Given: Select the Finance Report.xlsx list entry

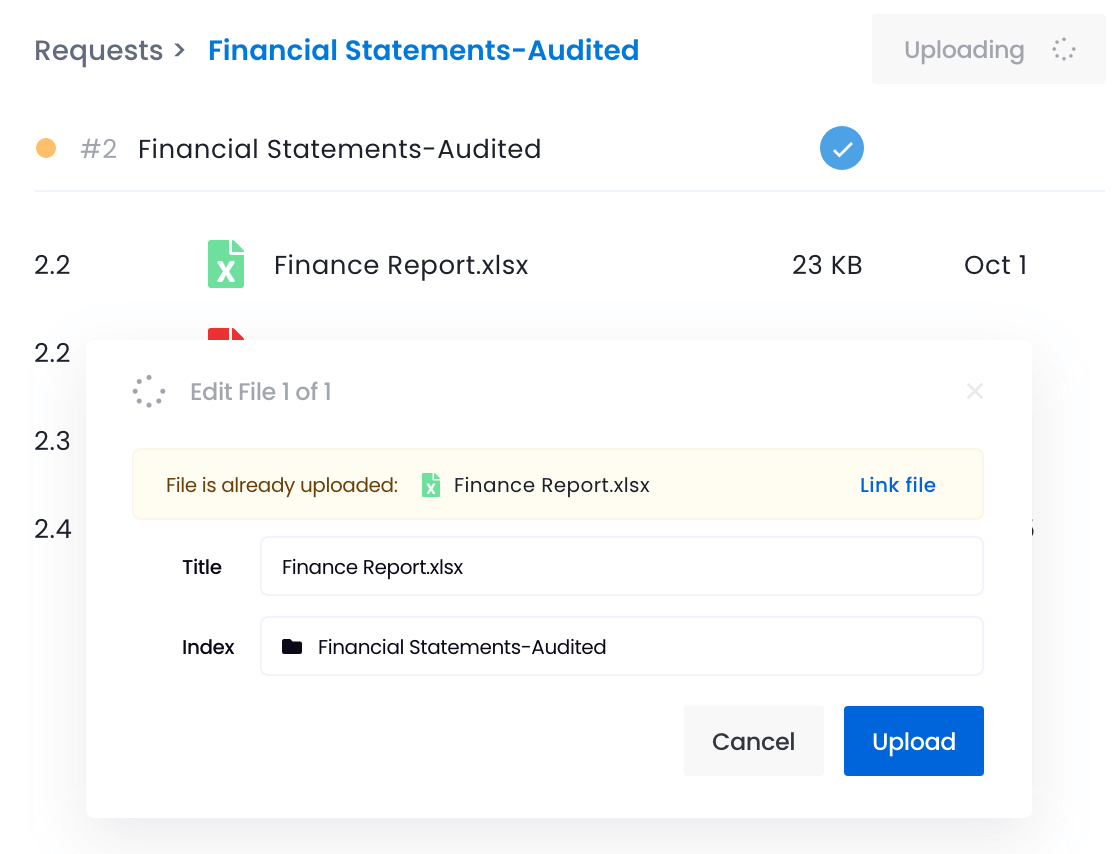Looking at the screenshot, I should (x=400, y=264).
